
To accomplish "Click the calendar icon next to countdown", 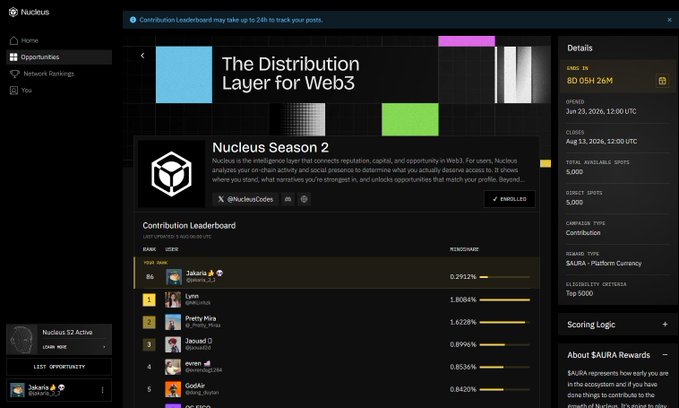I will 662,81.
